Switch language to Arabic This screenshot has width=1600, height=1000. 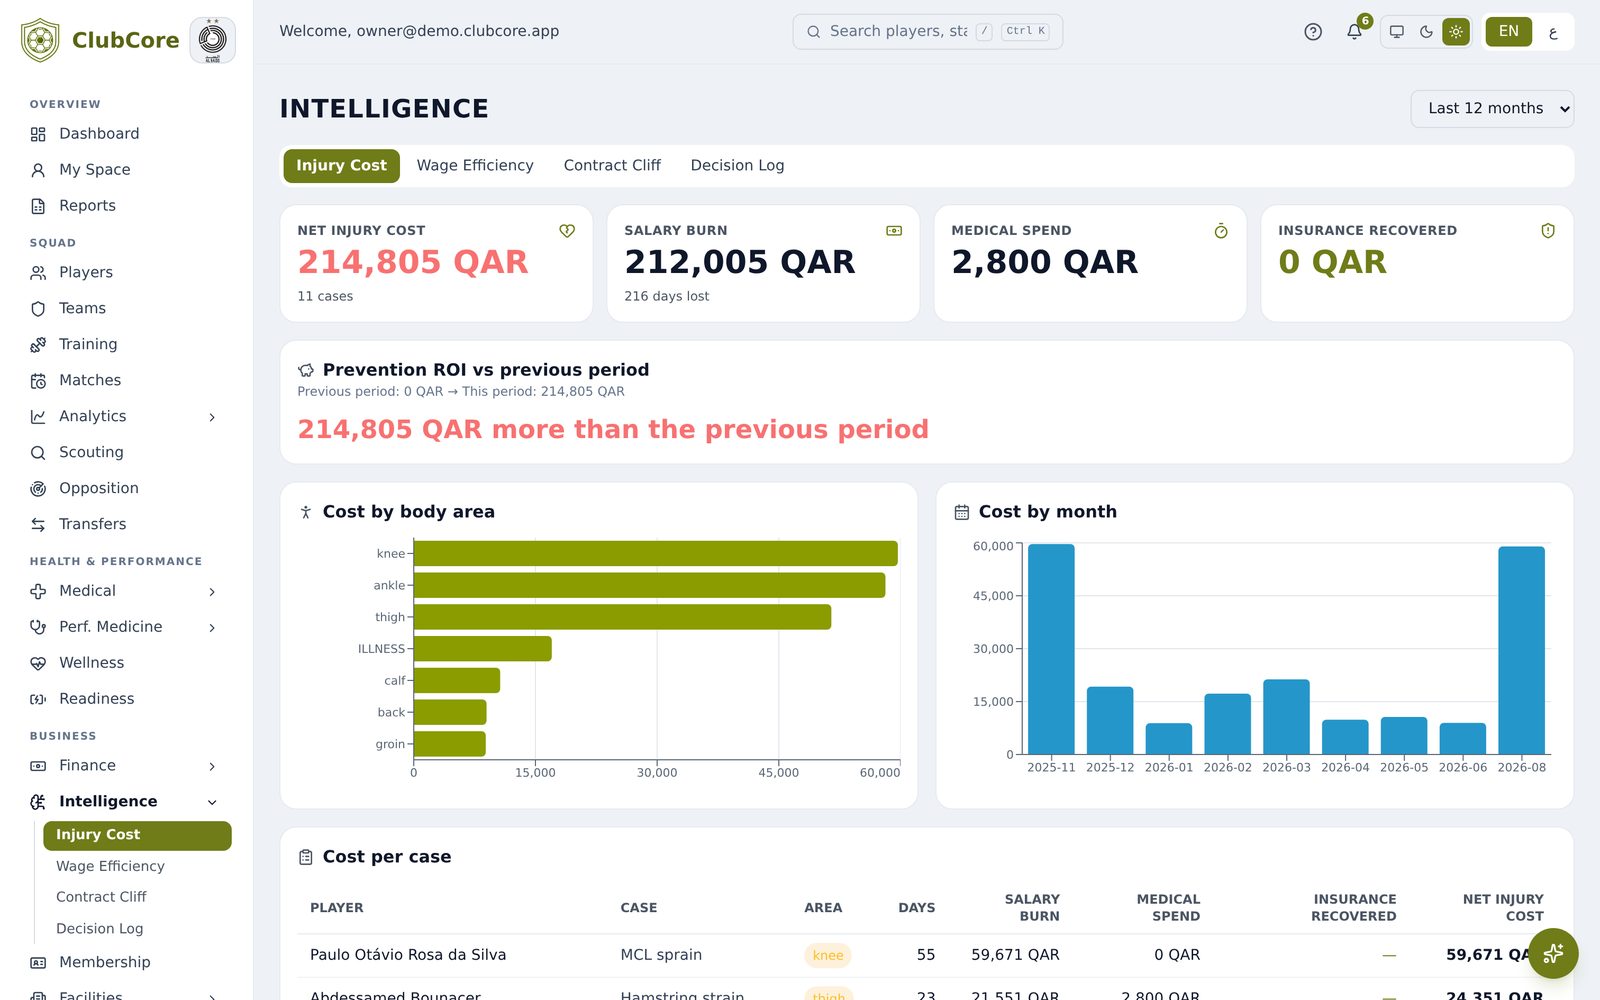pos(1553,31)
